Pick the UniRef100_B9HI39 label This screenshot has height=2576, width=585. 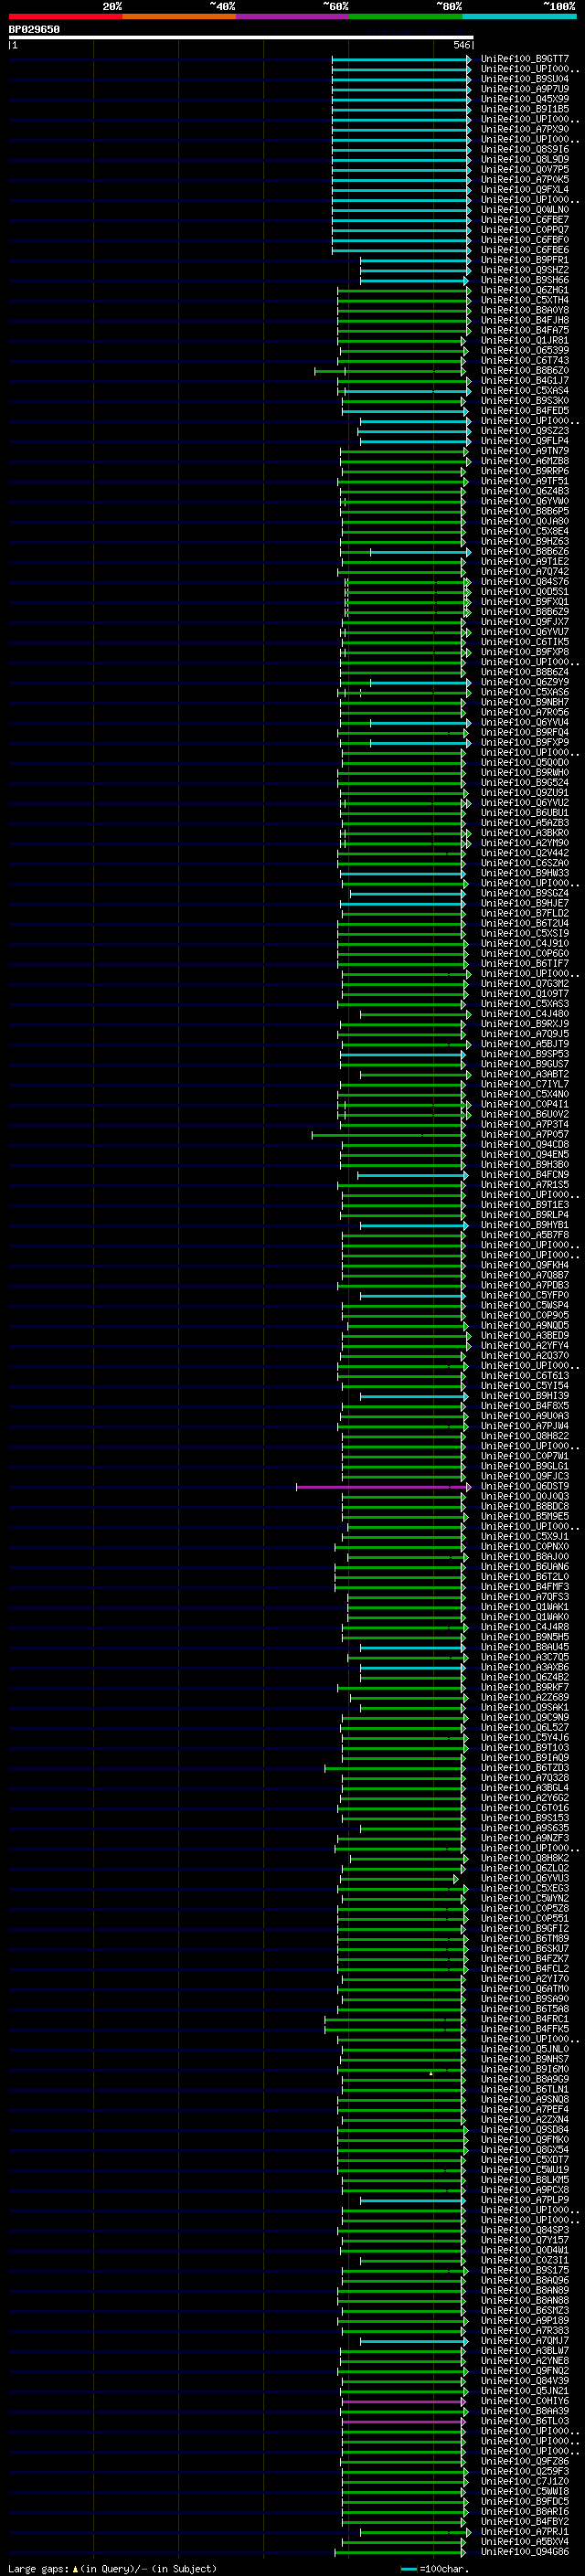tap(525, 1396)
